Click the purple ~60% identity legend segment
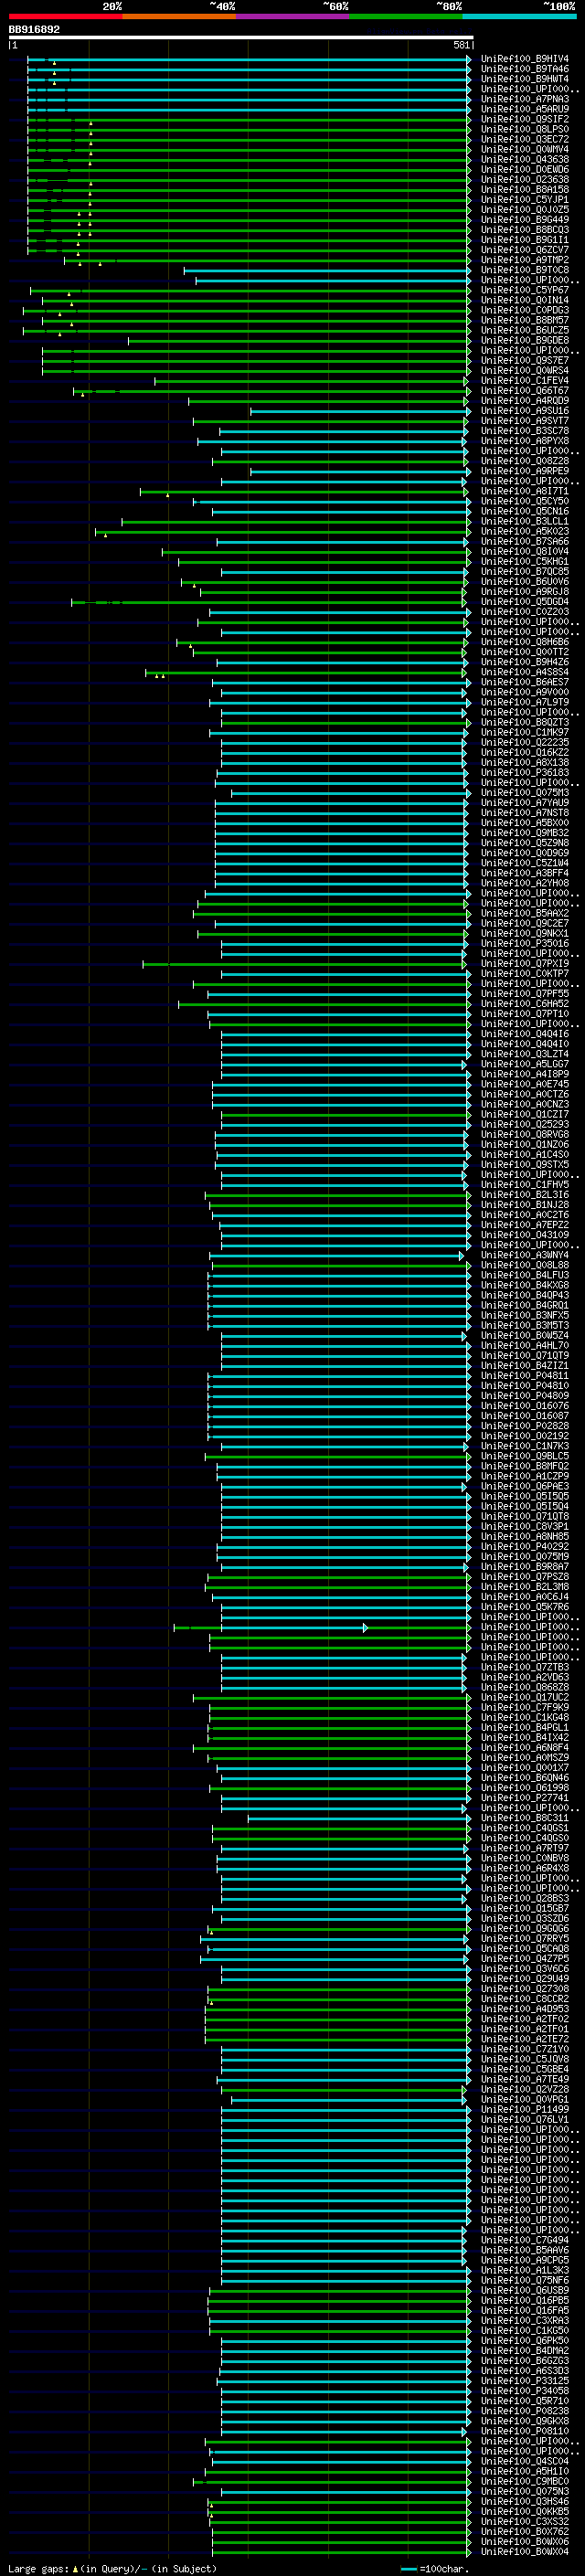The width and height of the screenshot is (585, 2576). click(292, 17)
